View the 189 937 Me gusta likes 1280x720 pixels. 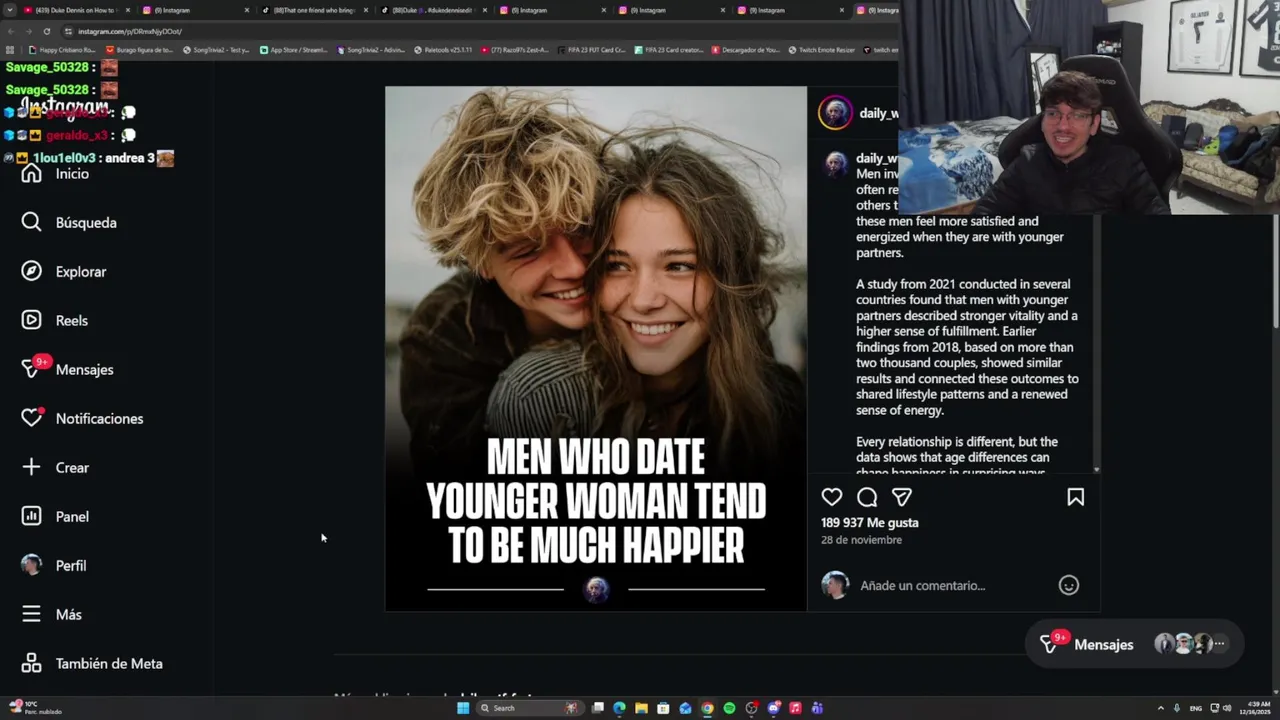(x=870, y=523)
